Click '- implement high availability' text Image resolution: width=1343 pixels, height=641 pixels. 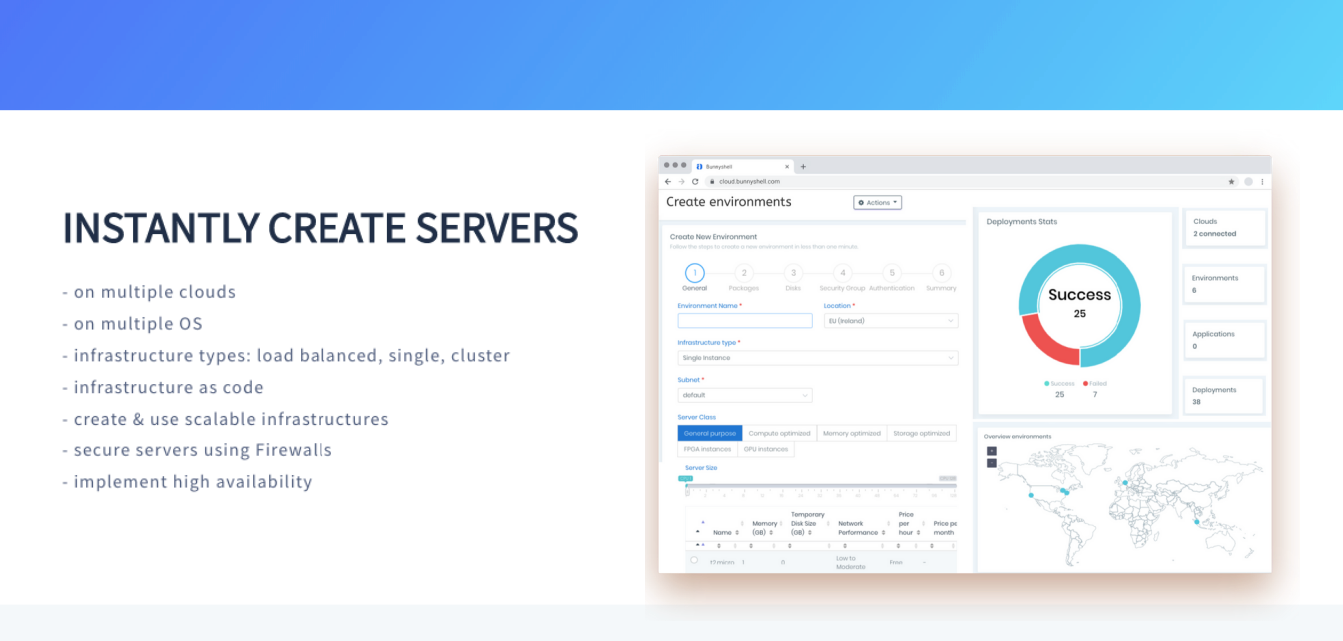pyautogui.click(x=187, y=482)
